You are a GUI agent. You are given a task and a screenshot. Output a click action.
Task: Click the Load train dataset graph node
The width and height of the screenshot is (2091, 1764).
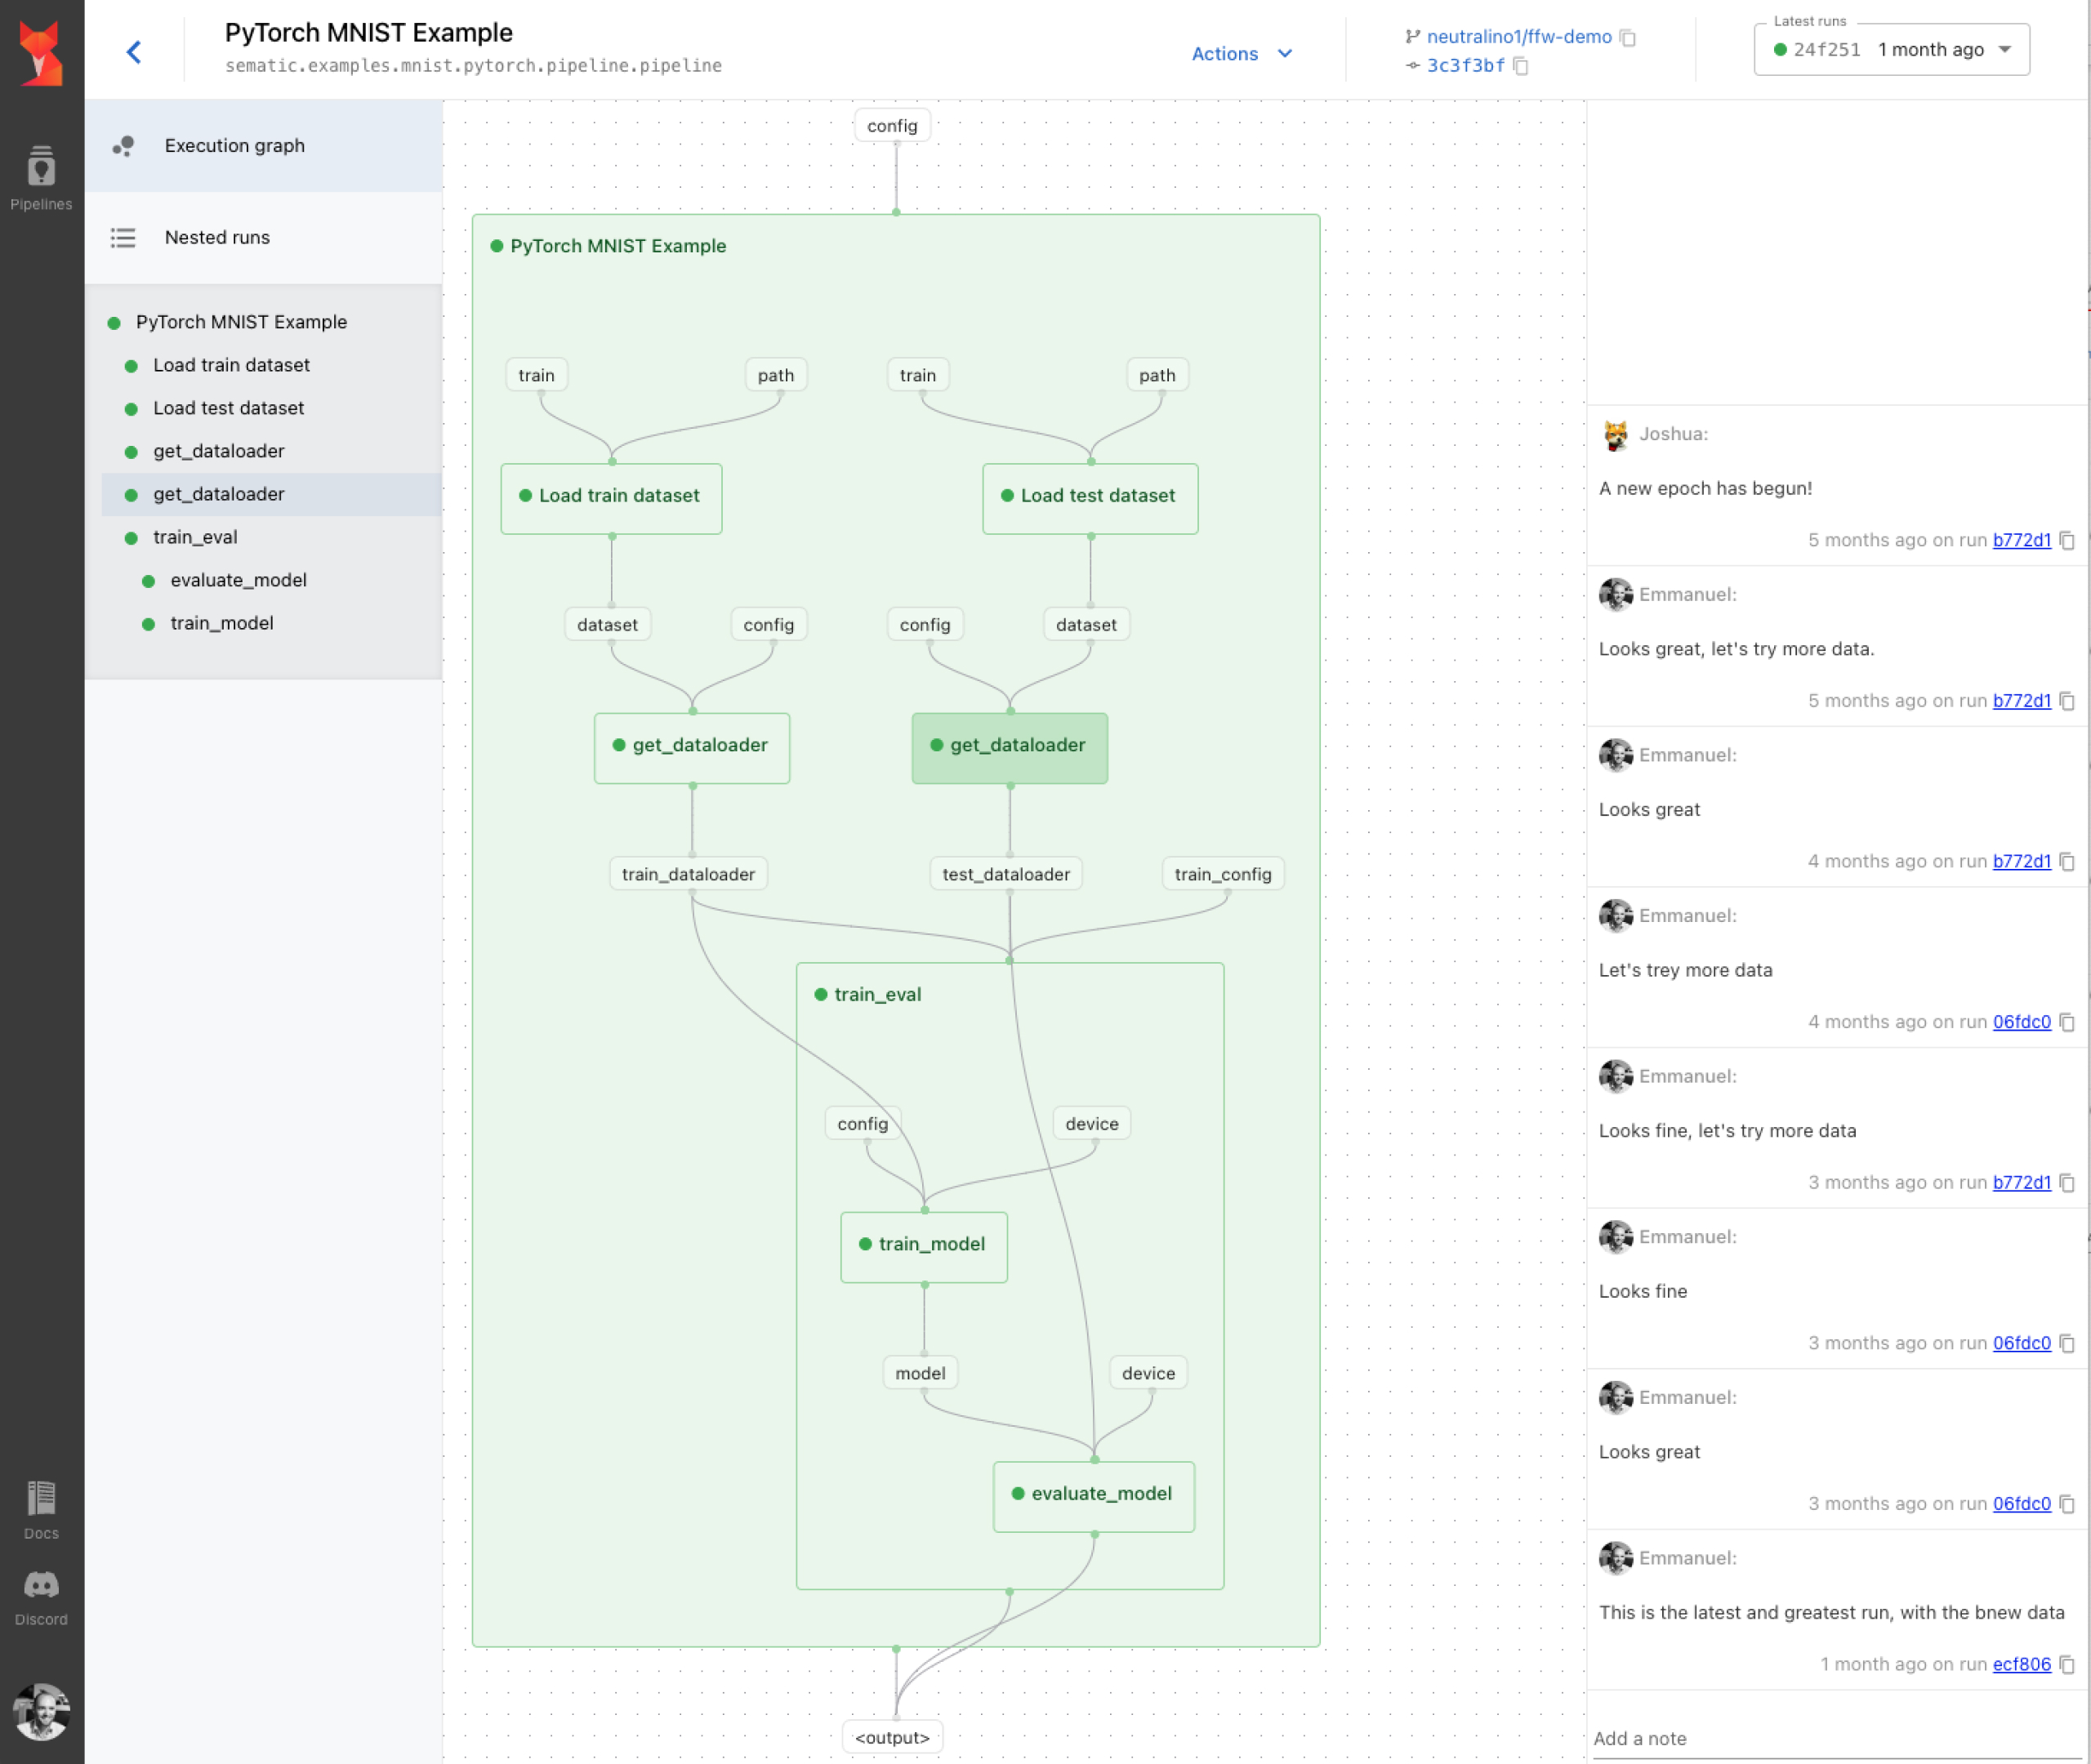(x=611, y=498)
